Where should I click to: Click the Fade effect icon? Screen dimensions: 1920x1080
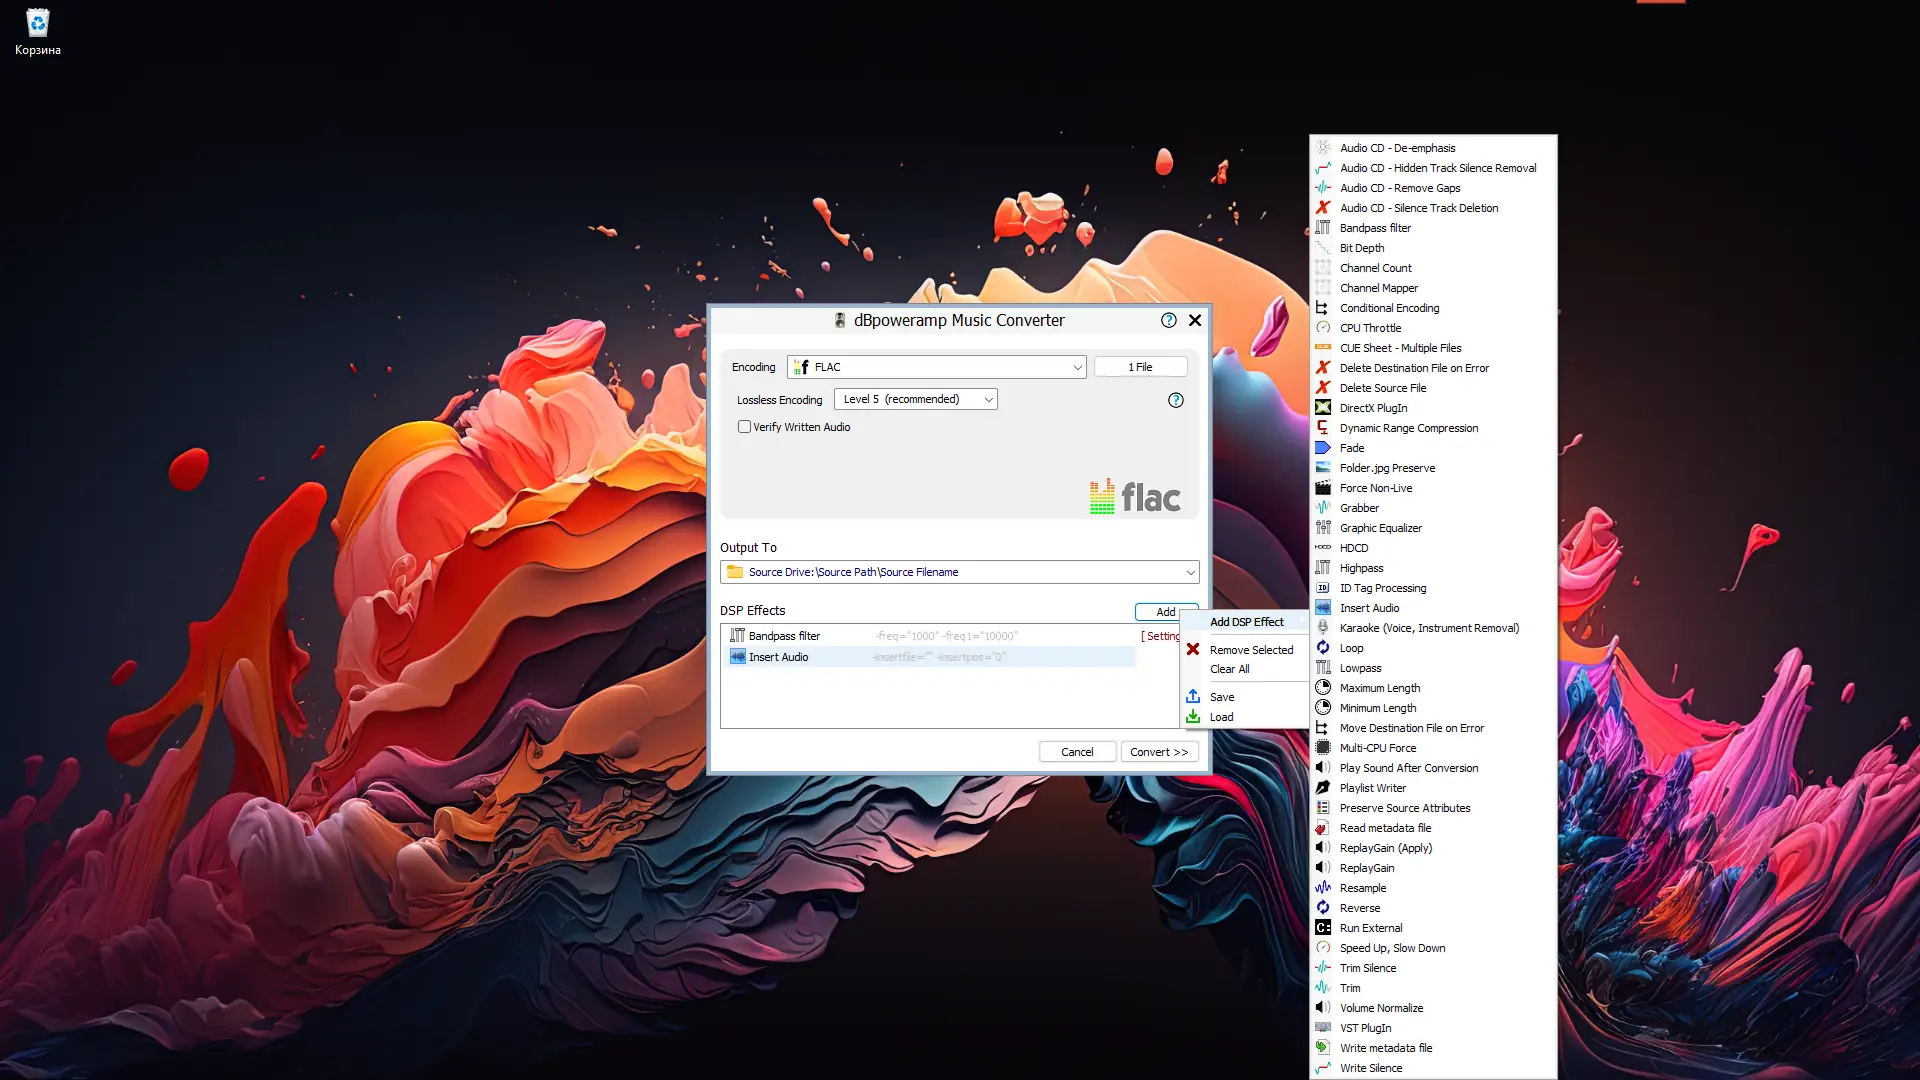[x=1323, y=448]
